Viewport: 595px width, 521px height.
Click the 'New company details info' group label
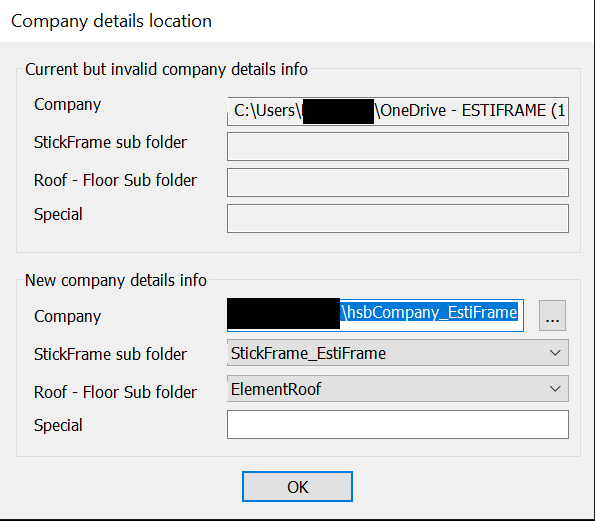coord(116,280)
